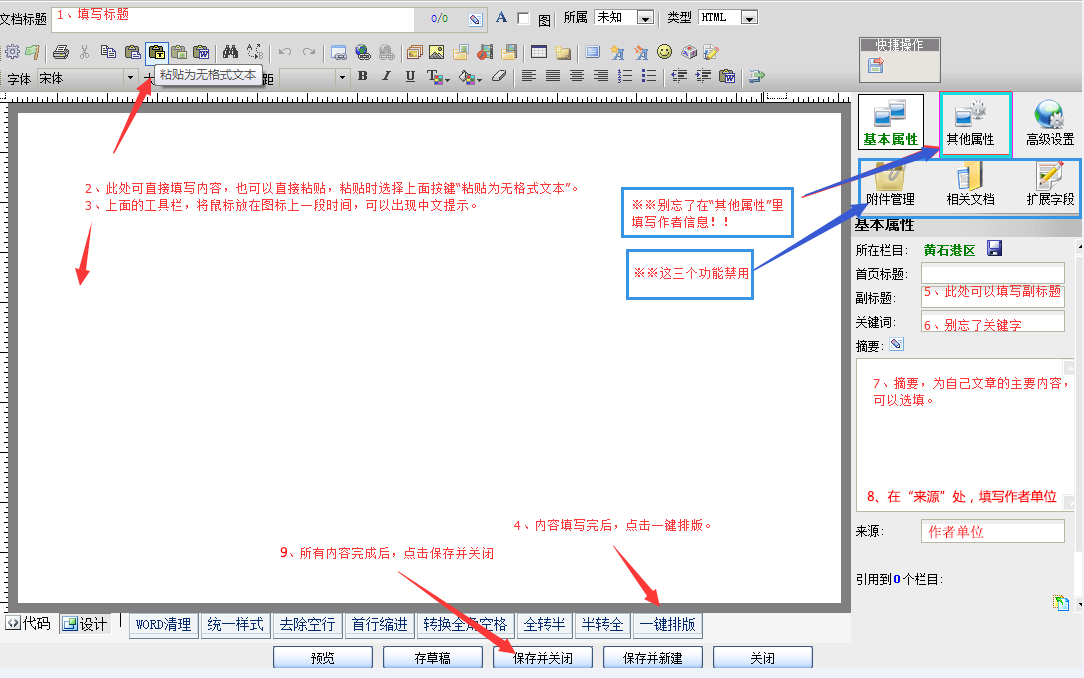Switch to the 设计 design view
The width and height of the screenshot is (1084, 678).
point(84,624)
